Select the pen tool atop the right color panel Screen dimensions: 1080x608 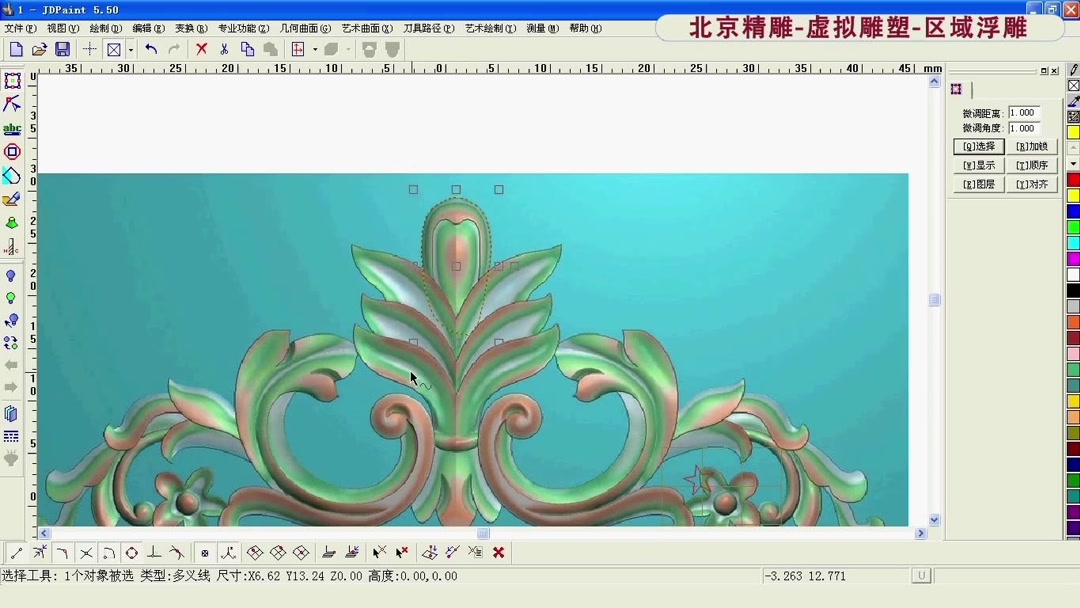click(x=1074, y=70)
